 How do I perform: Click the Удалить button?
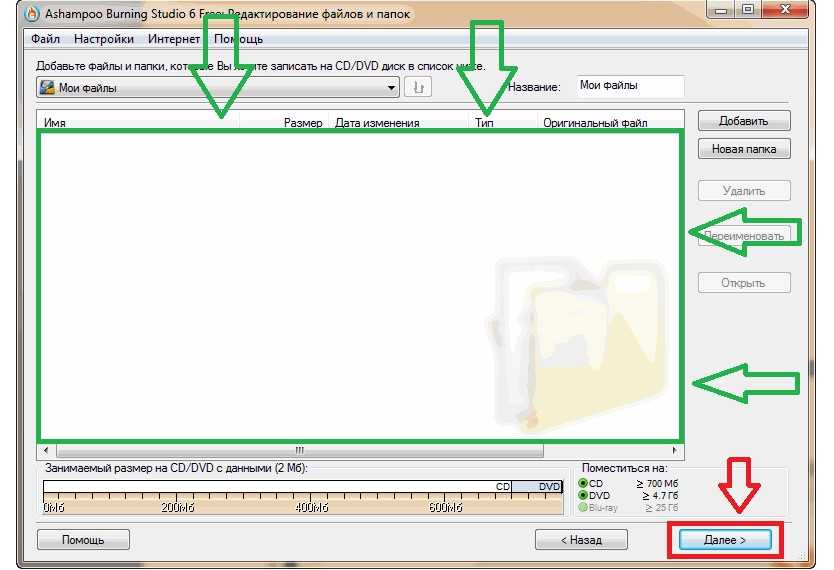744,191
